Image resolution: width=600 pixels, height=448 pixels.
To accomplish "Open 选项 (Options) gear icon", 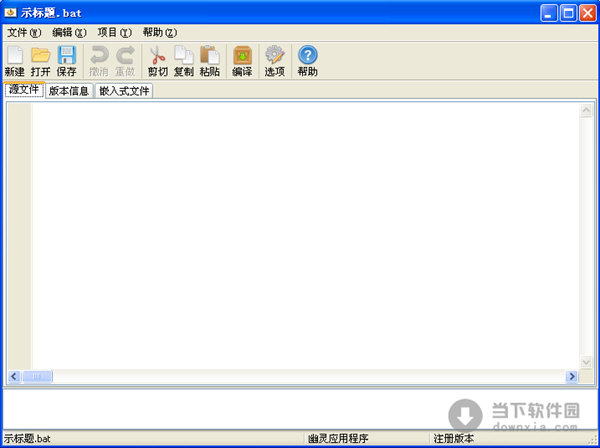I will tap(275, 61).
